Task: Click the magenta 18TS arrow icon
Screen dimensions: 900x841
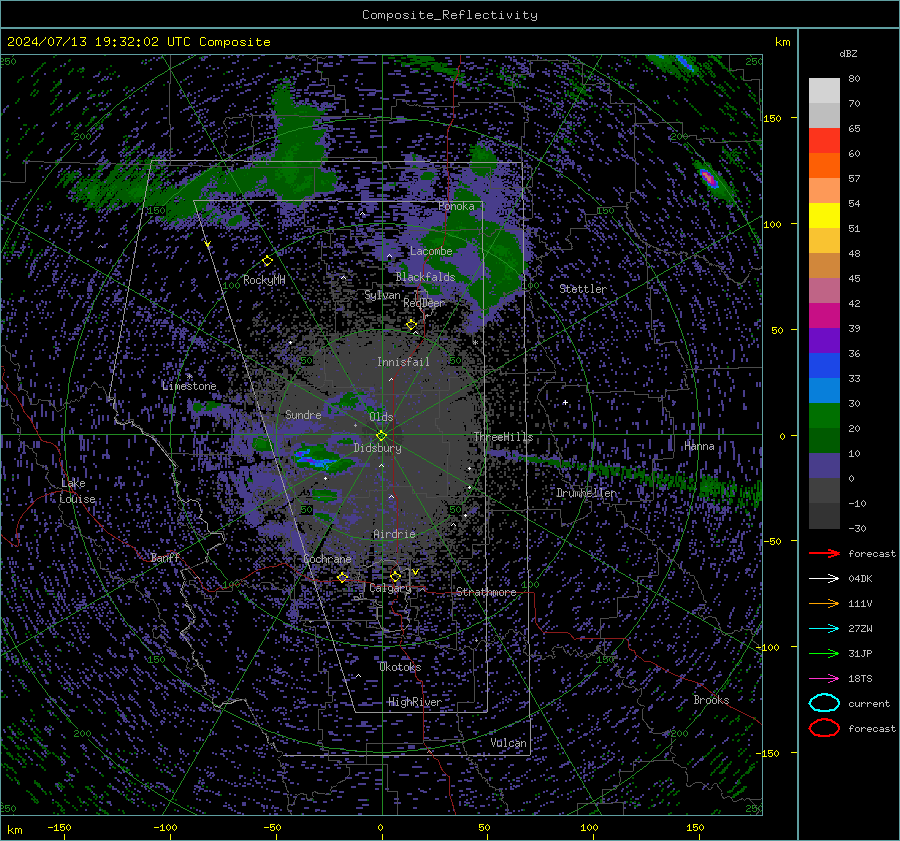Action: (x=824, y=679)
